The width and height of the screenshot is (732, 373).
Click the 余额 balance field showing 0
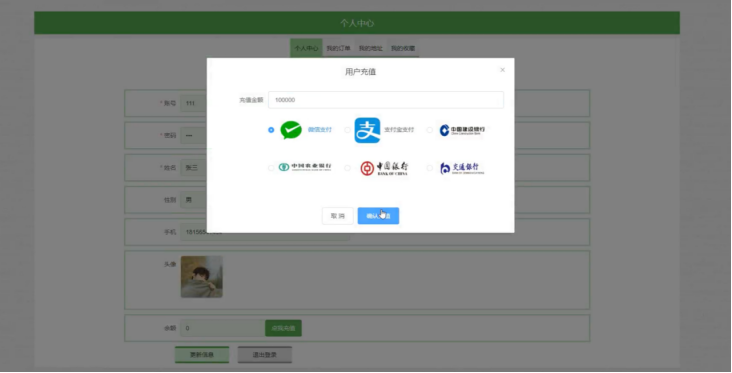223,328
